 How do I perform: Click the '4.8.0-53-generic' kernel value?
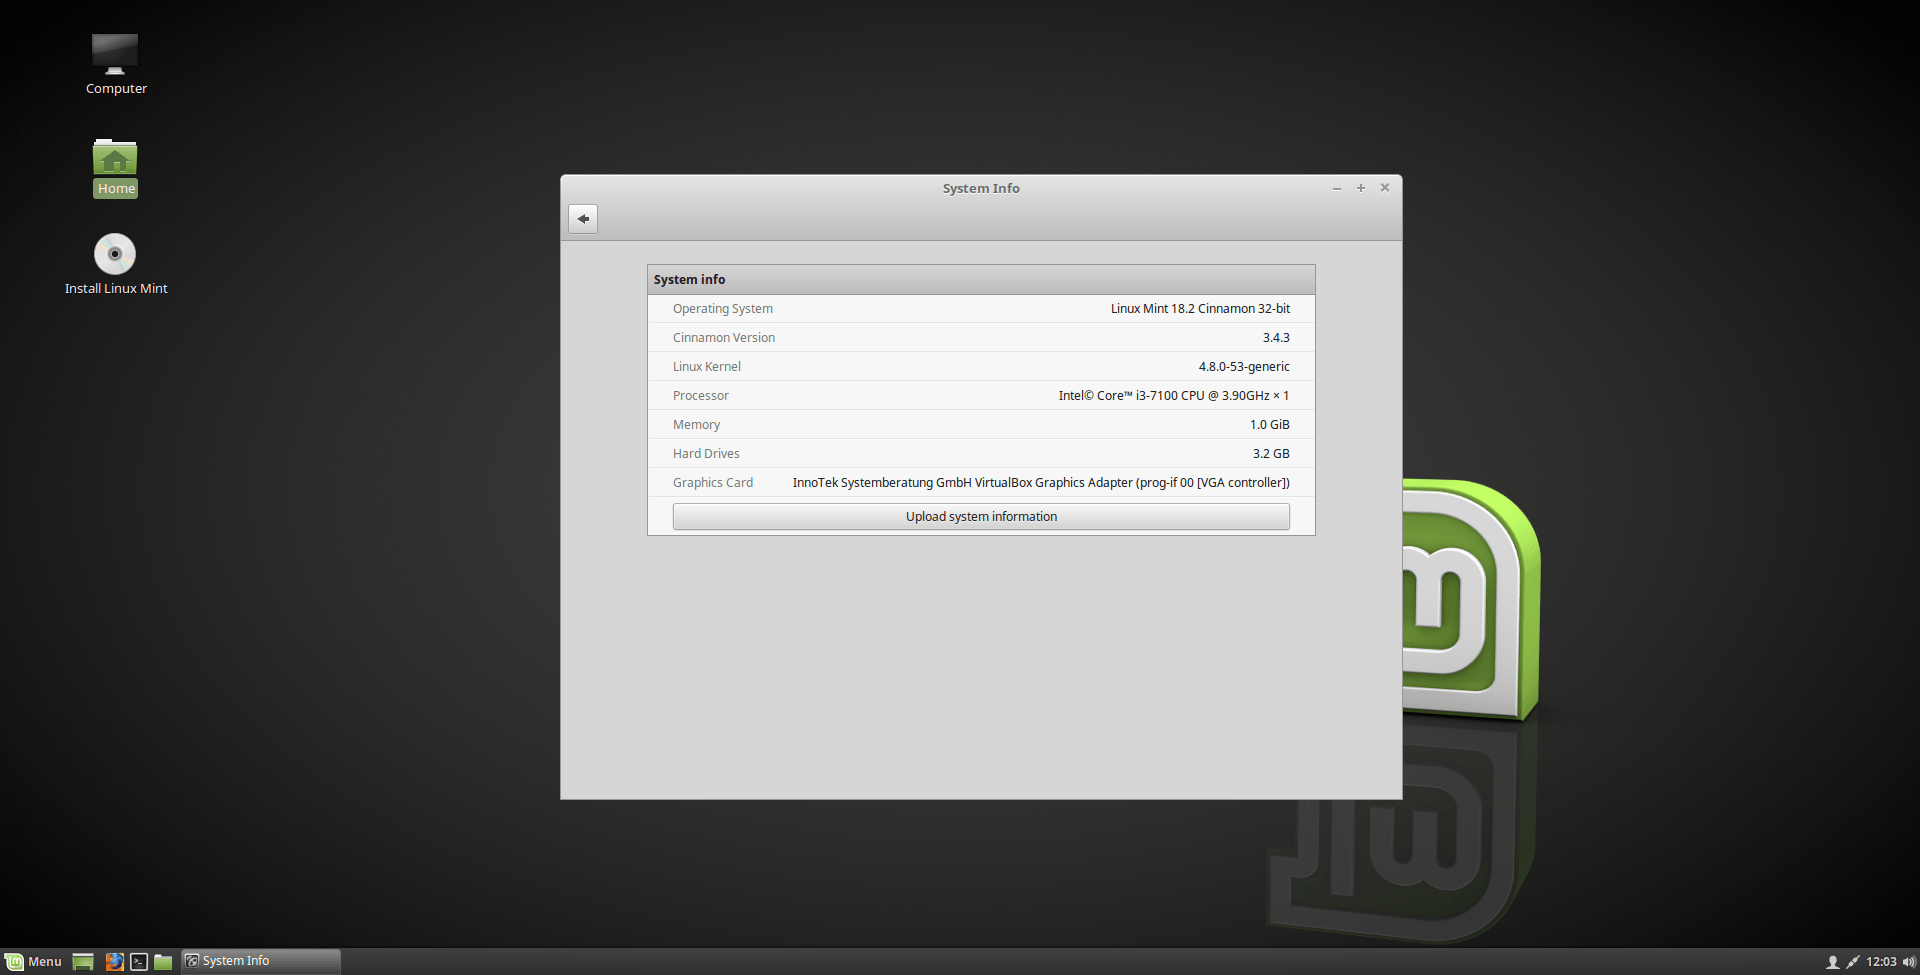1244,367
